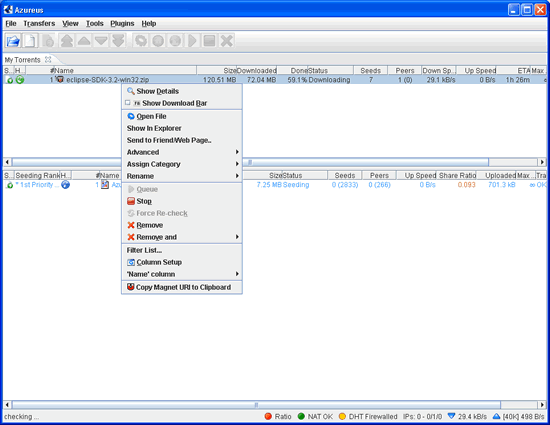This screenshot has width=550, height=425.
Task: Click the new document toolbar icon
Action: (x=30, y=41)
